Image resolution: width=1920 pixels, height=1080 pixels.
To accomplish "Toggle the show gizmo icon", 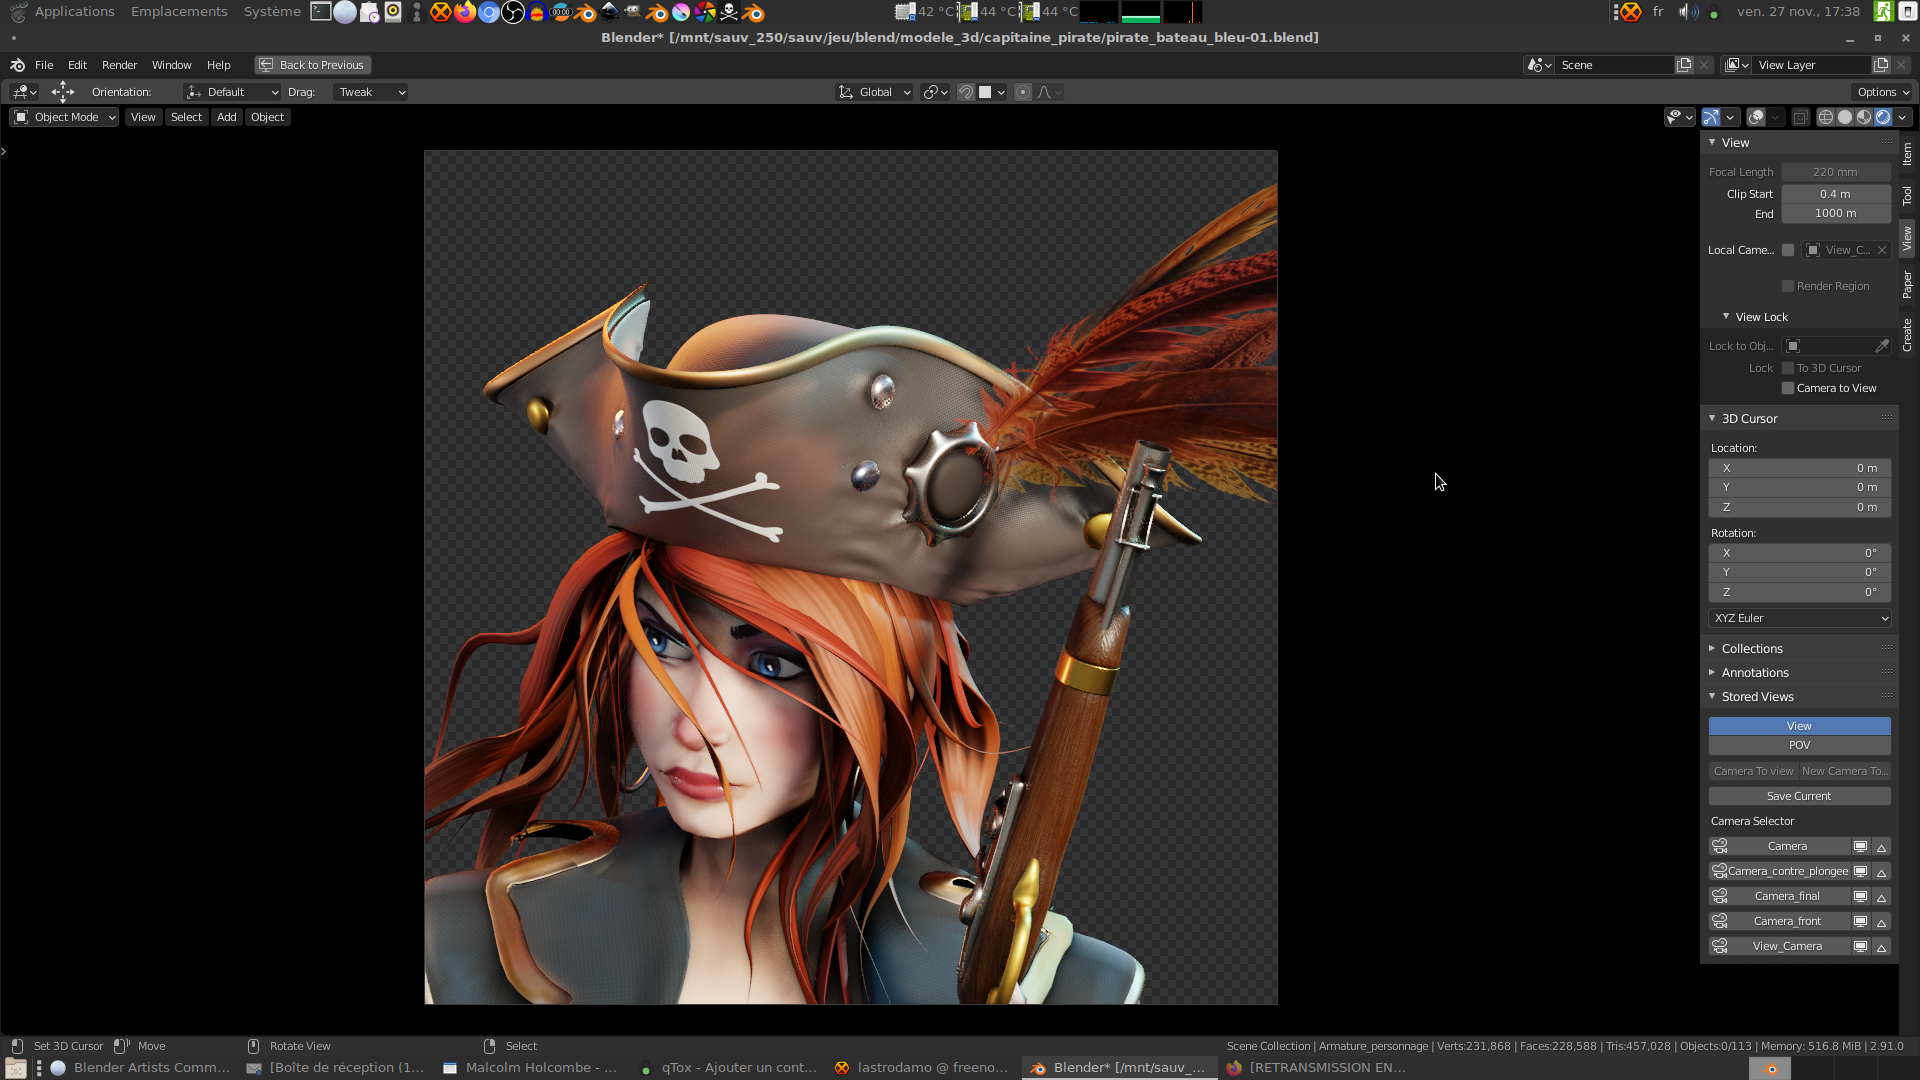I will coord(1711,117).
